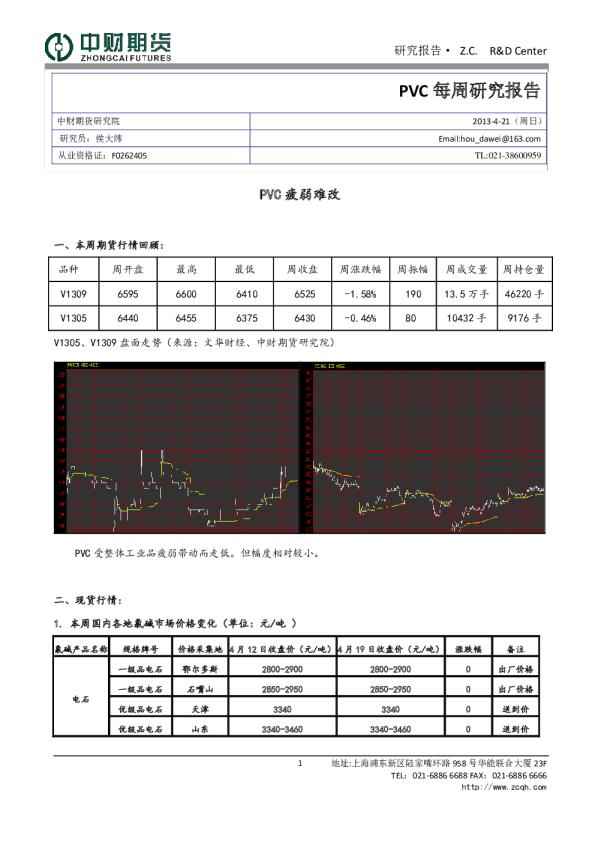595x842 pixels.
Task: Click the title 'PVC 每周研究报告'
Action: pos(469,90)
